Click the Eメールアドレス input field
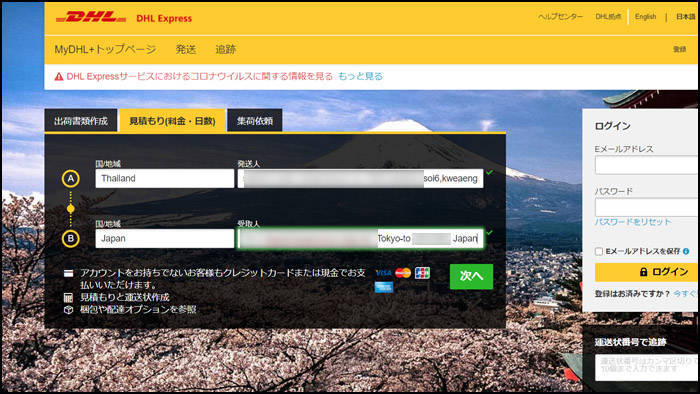Screen dimensions: 700x394 pyautogui.click(x=646, y=165)
